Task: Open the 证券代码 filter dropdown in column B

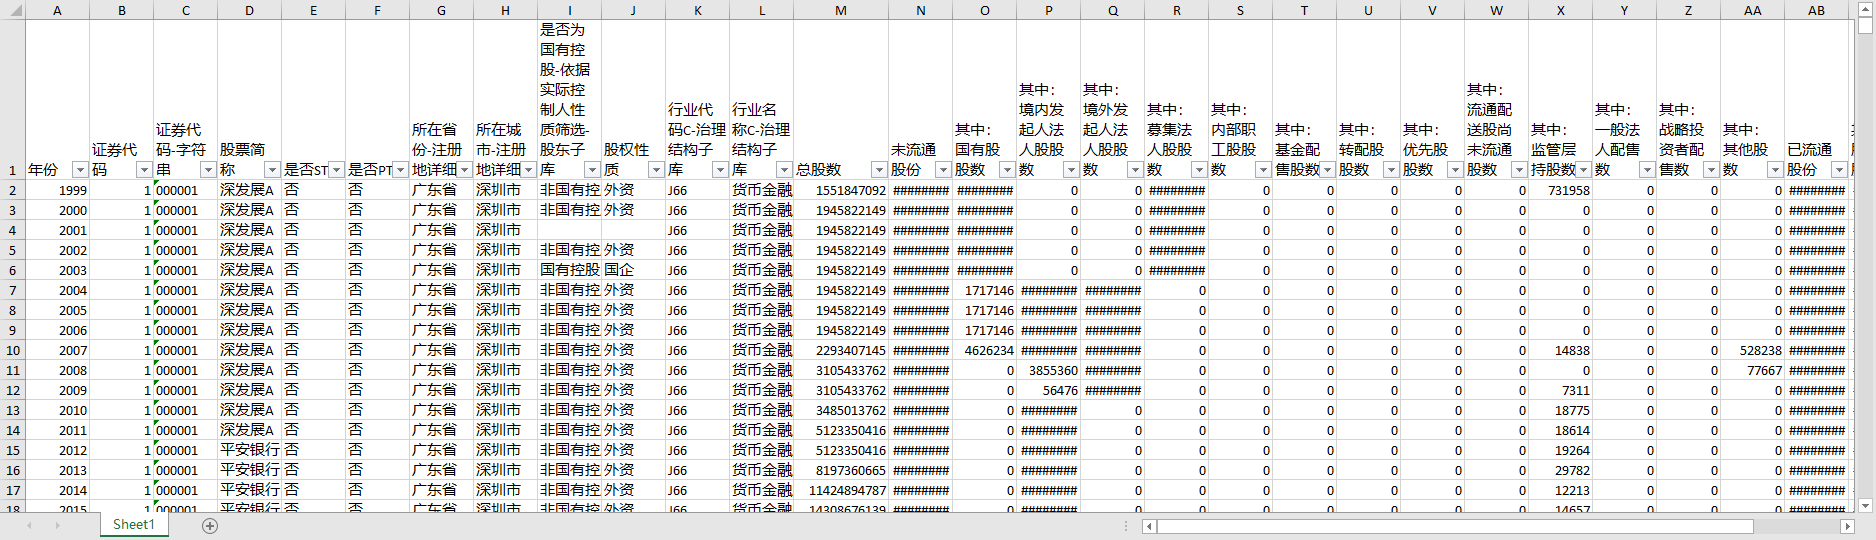Action: point(144,170)
